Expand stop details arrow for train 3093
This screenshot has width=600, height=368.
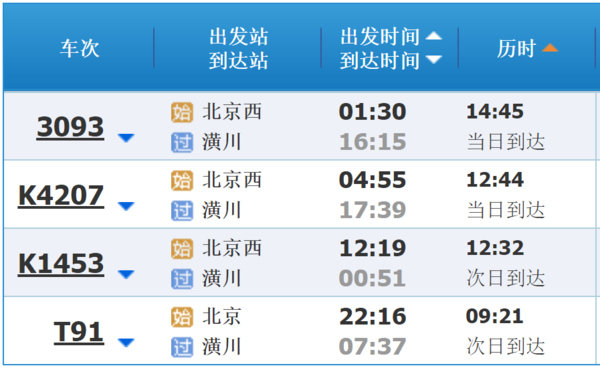click(x=126, y=138)
